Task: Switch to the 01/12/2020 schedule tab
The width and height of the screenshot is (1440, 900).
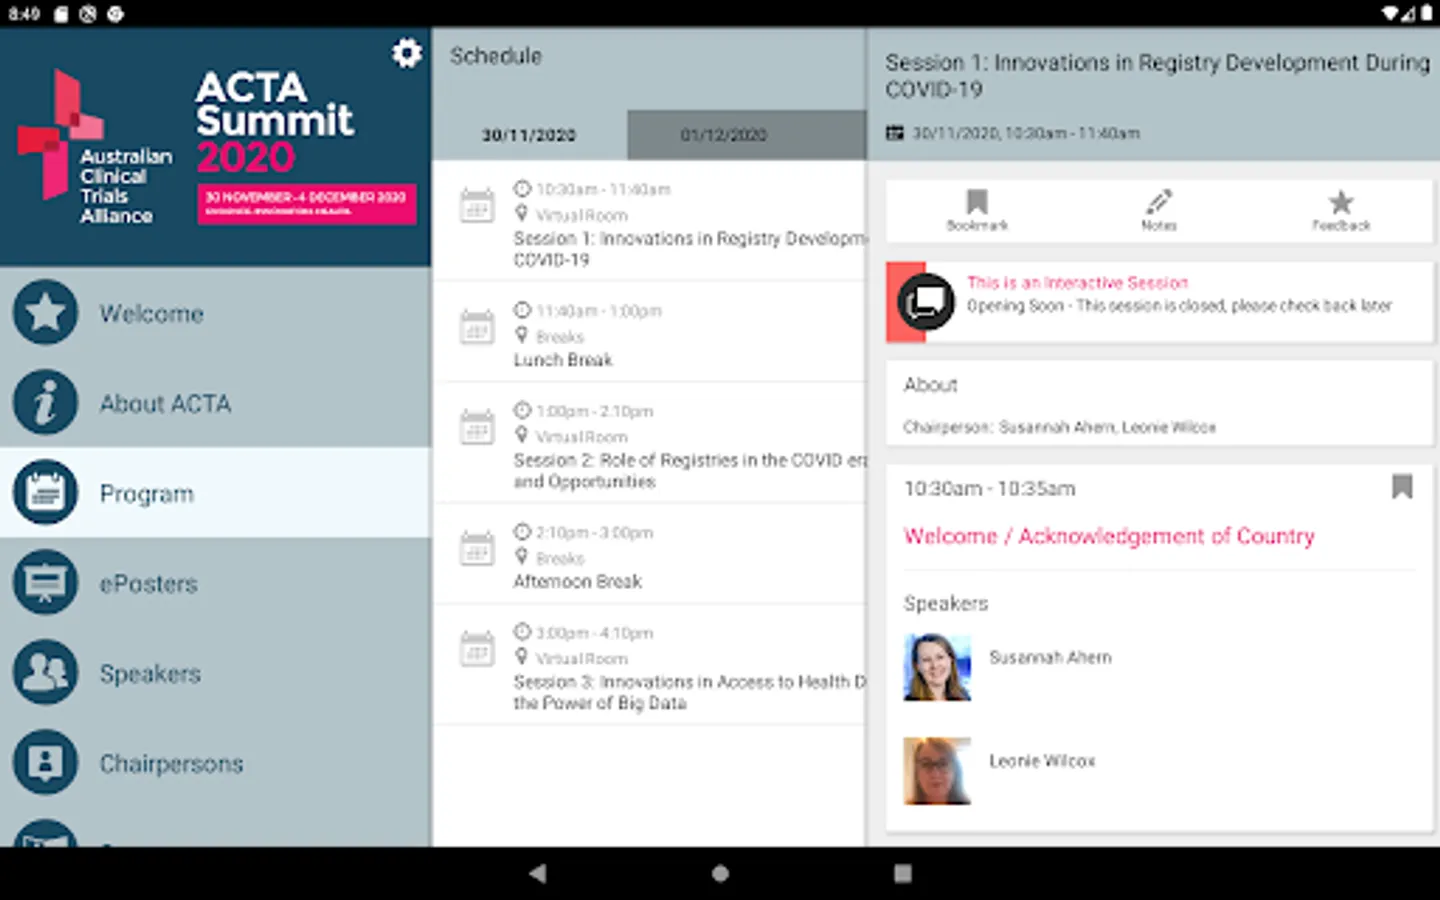Action: pos(746,135)
